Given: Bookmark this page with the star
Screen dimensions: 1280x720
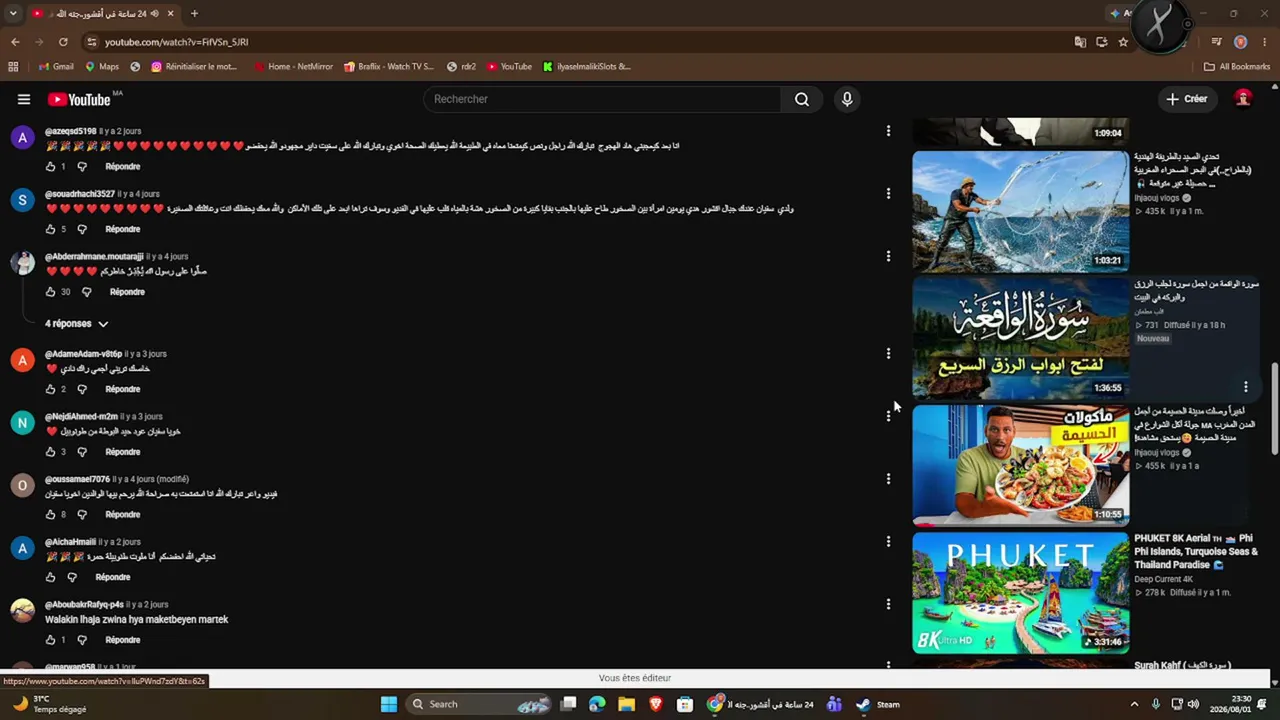Looking at the screenshot, I should [x=1123, y=42].
